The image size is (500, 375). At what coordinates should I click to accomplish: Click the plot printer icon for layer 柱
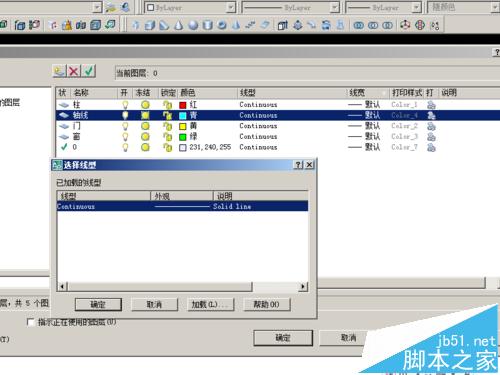coord(431,105)
